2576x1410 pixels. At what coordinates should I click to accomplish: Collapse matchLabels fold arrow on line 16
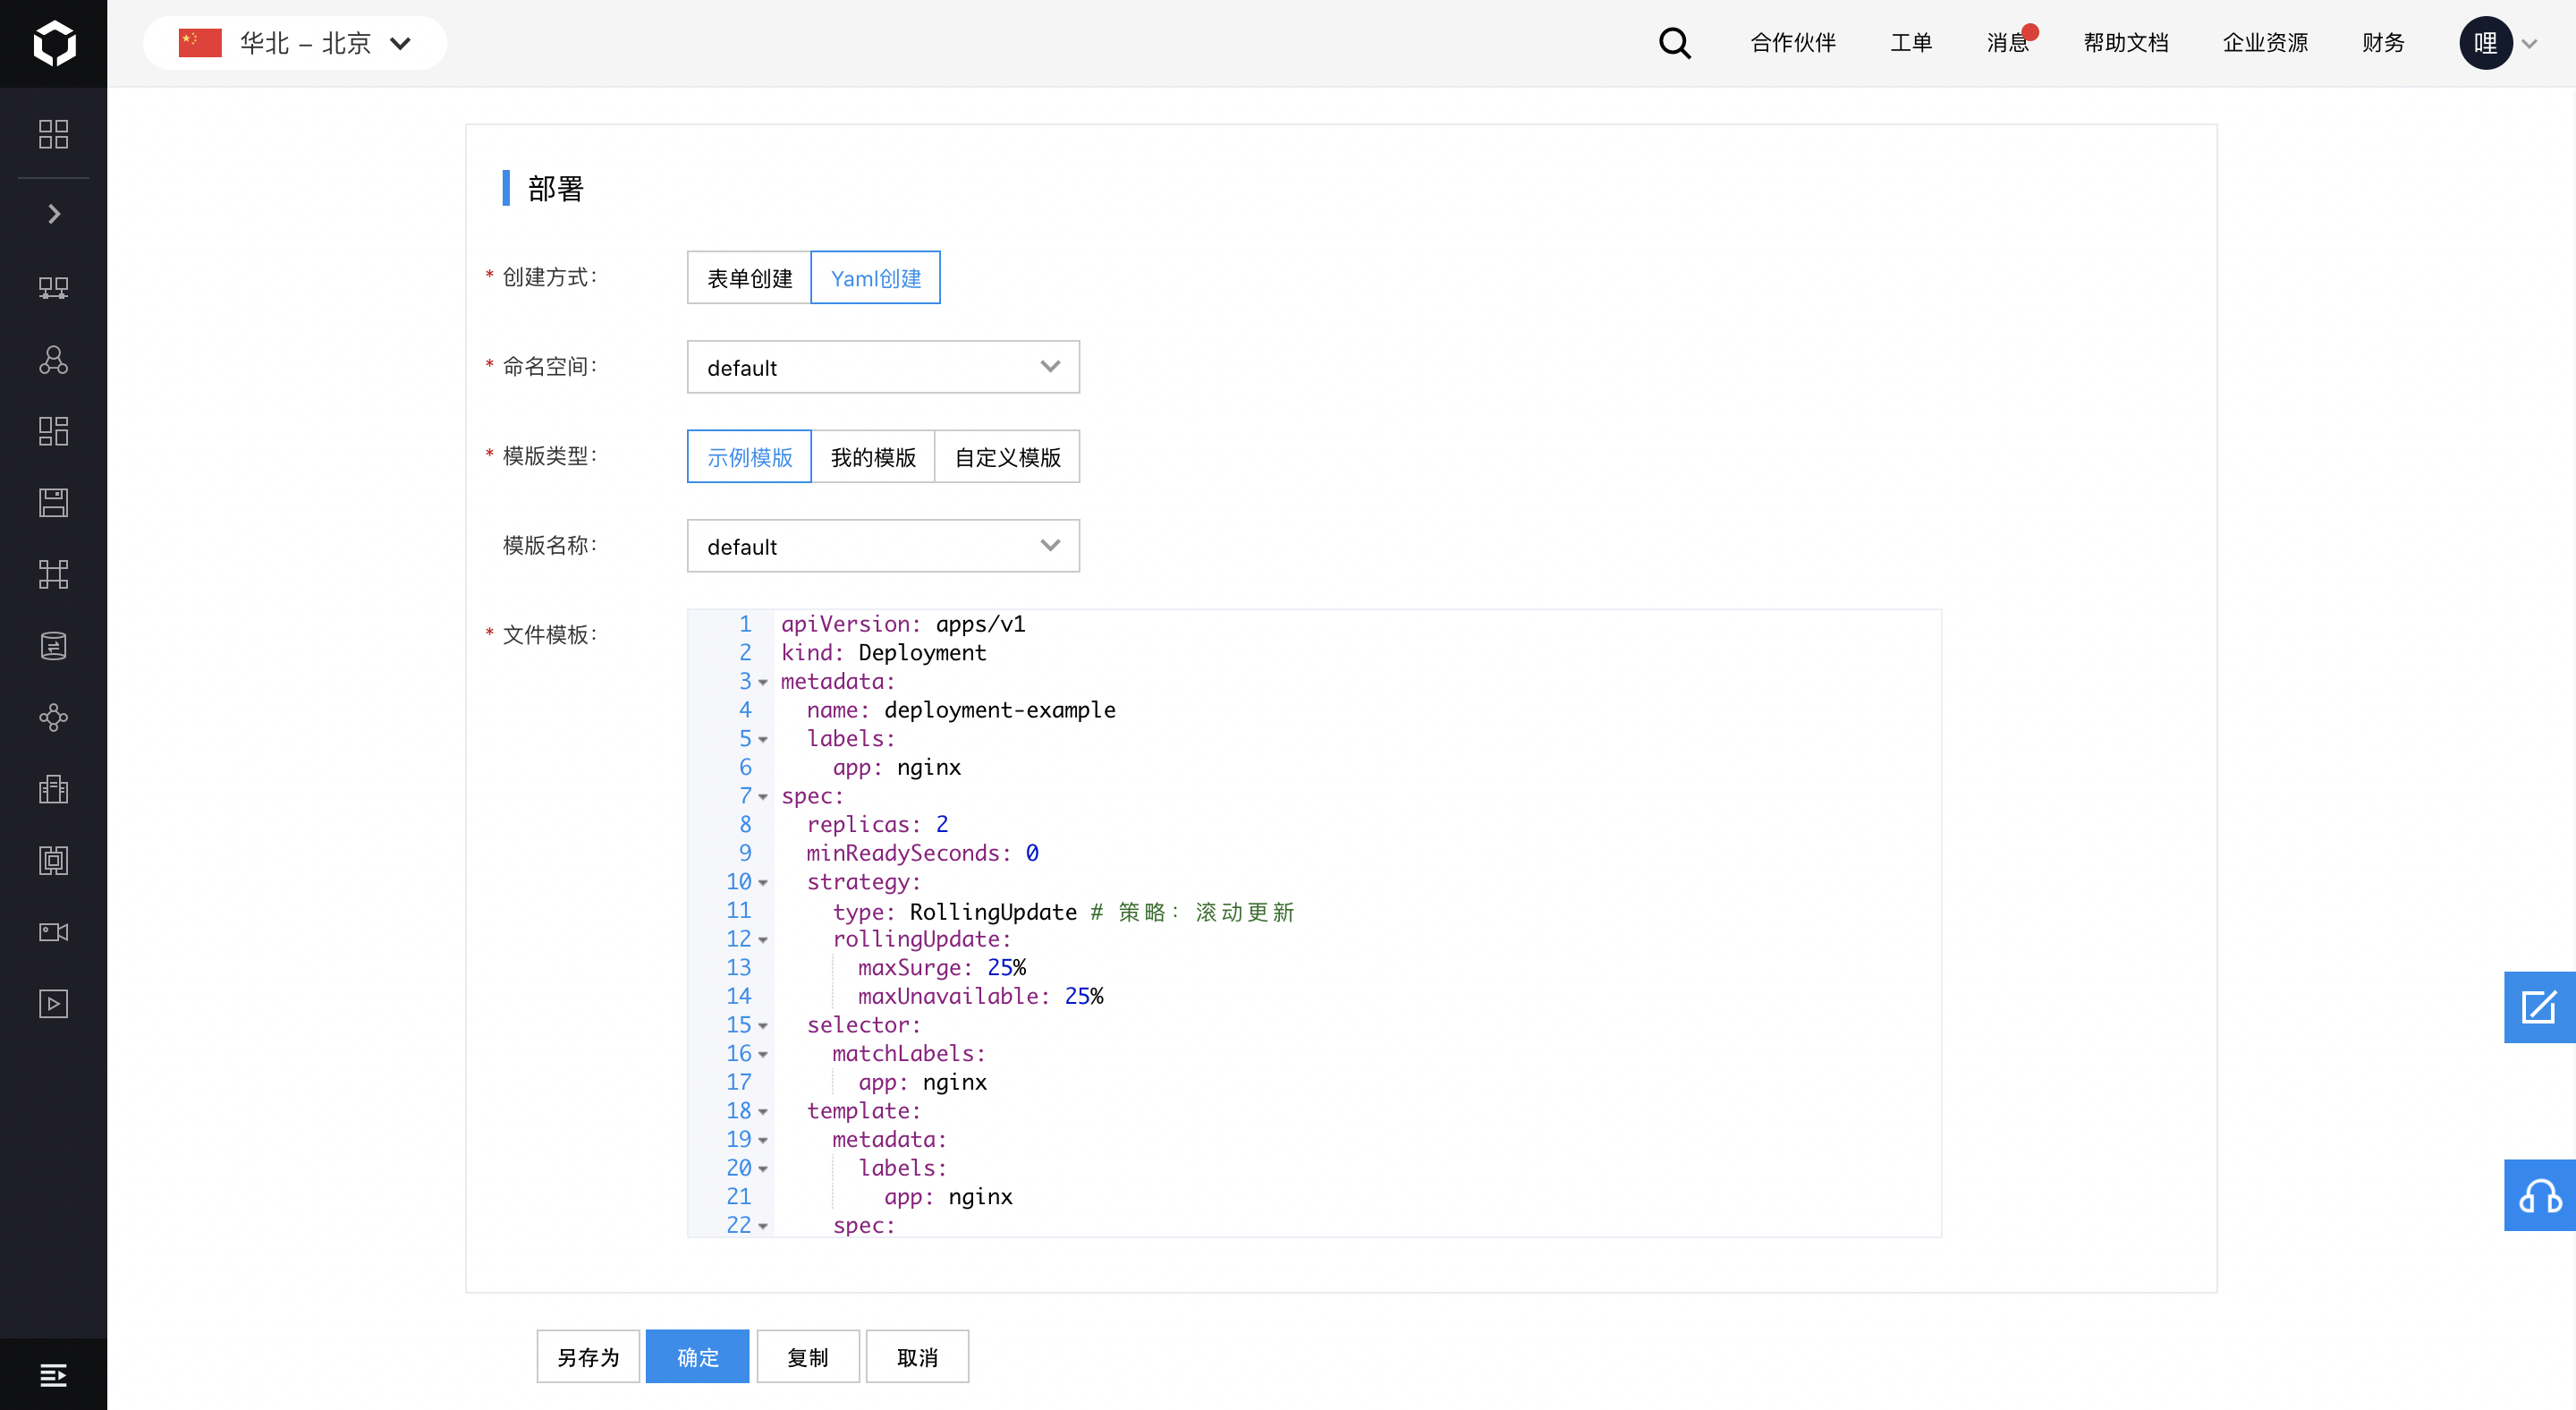pyautogui.click(x=763, y=1054)
